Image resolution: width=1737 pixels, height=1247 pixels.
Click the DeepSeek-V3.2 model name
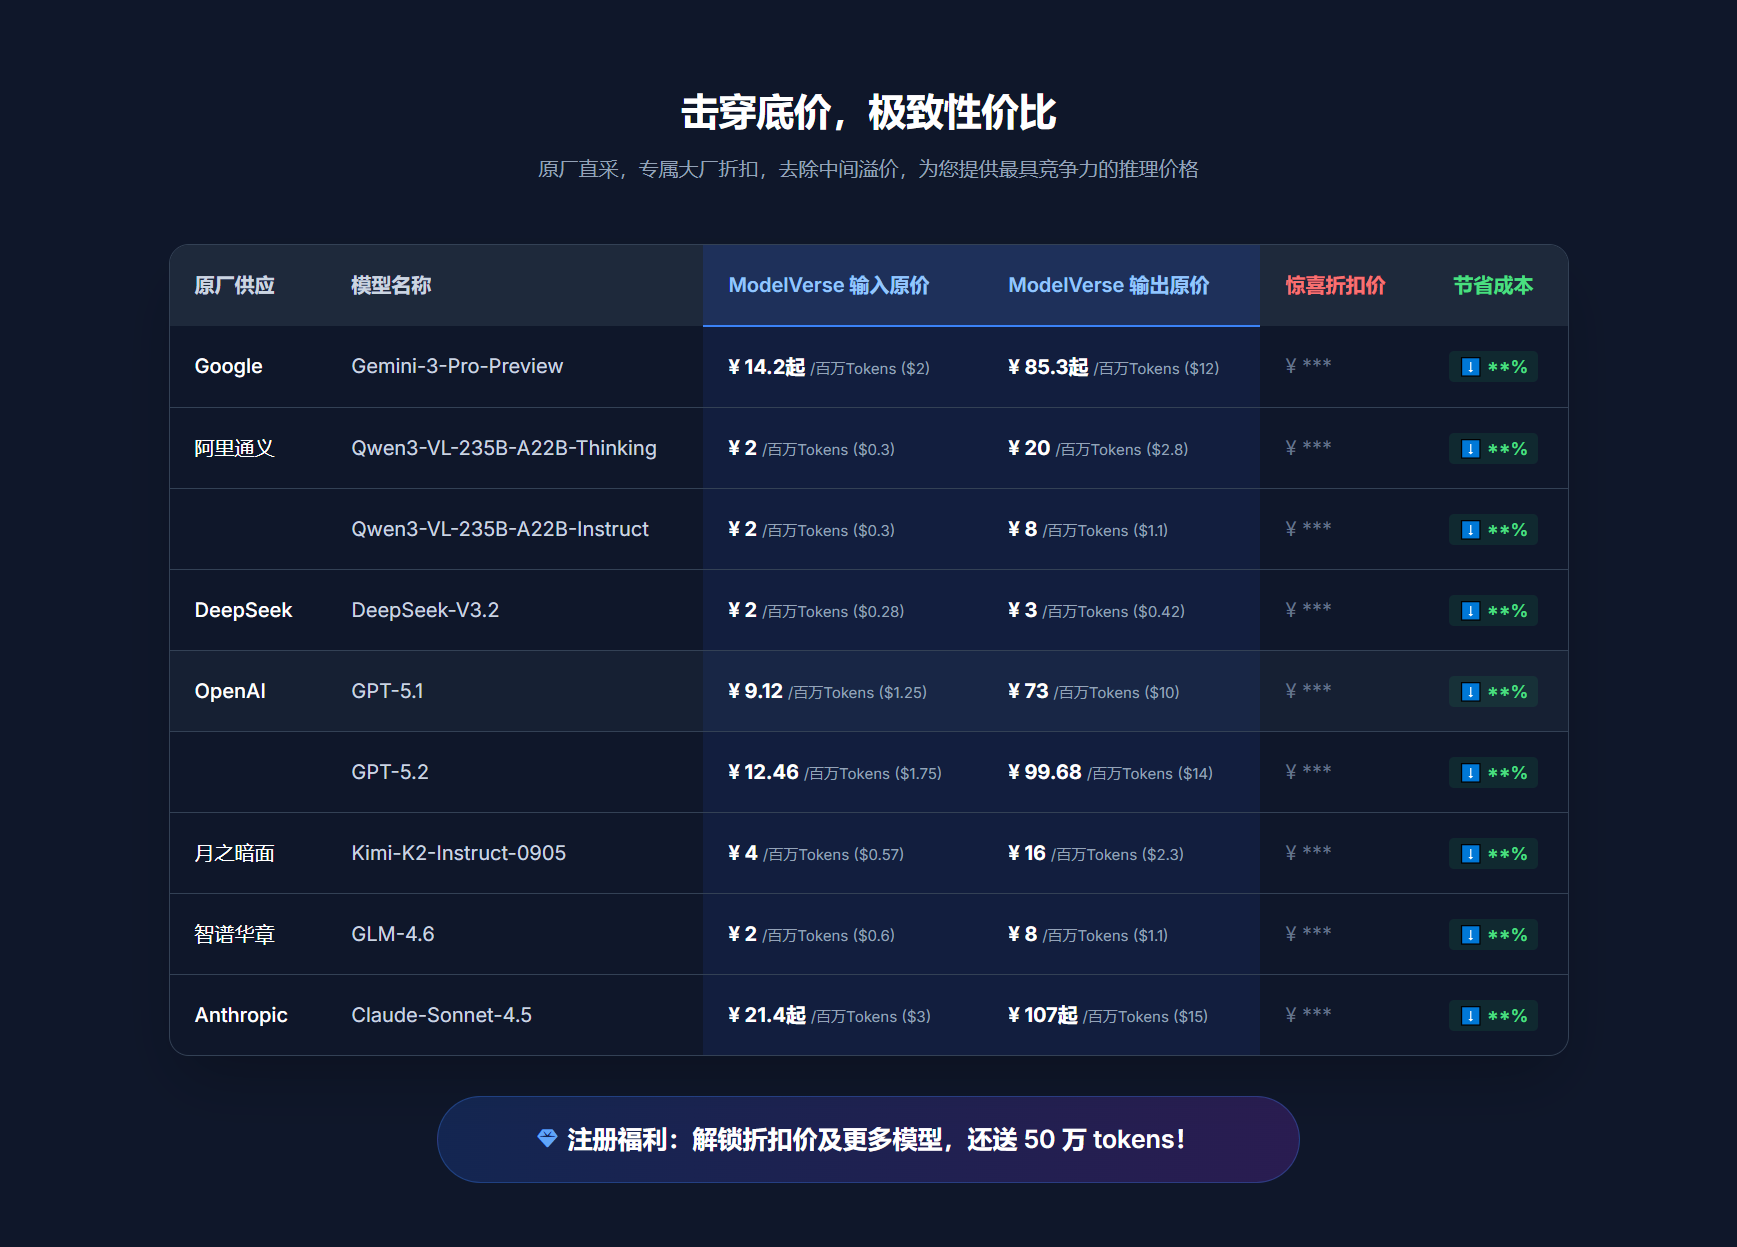coord(425,610)
